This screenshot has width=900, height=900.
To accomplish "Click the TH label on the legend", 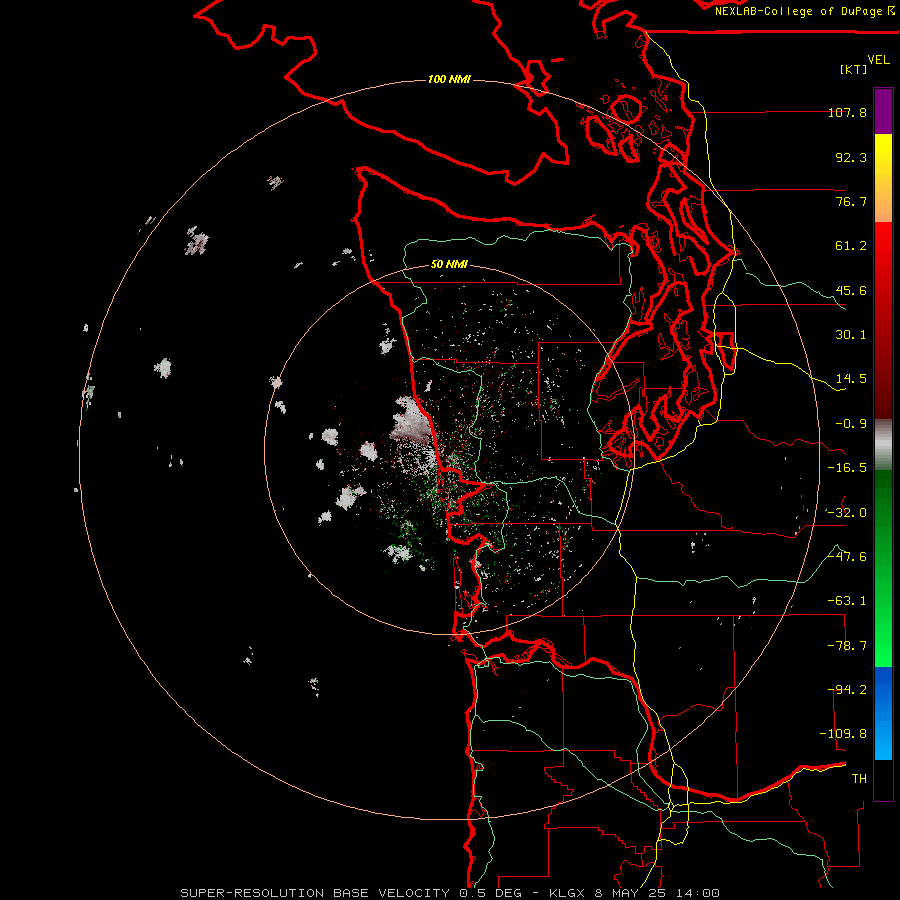I will click(859, 779).
